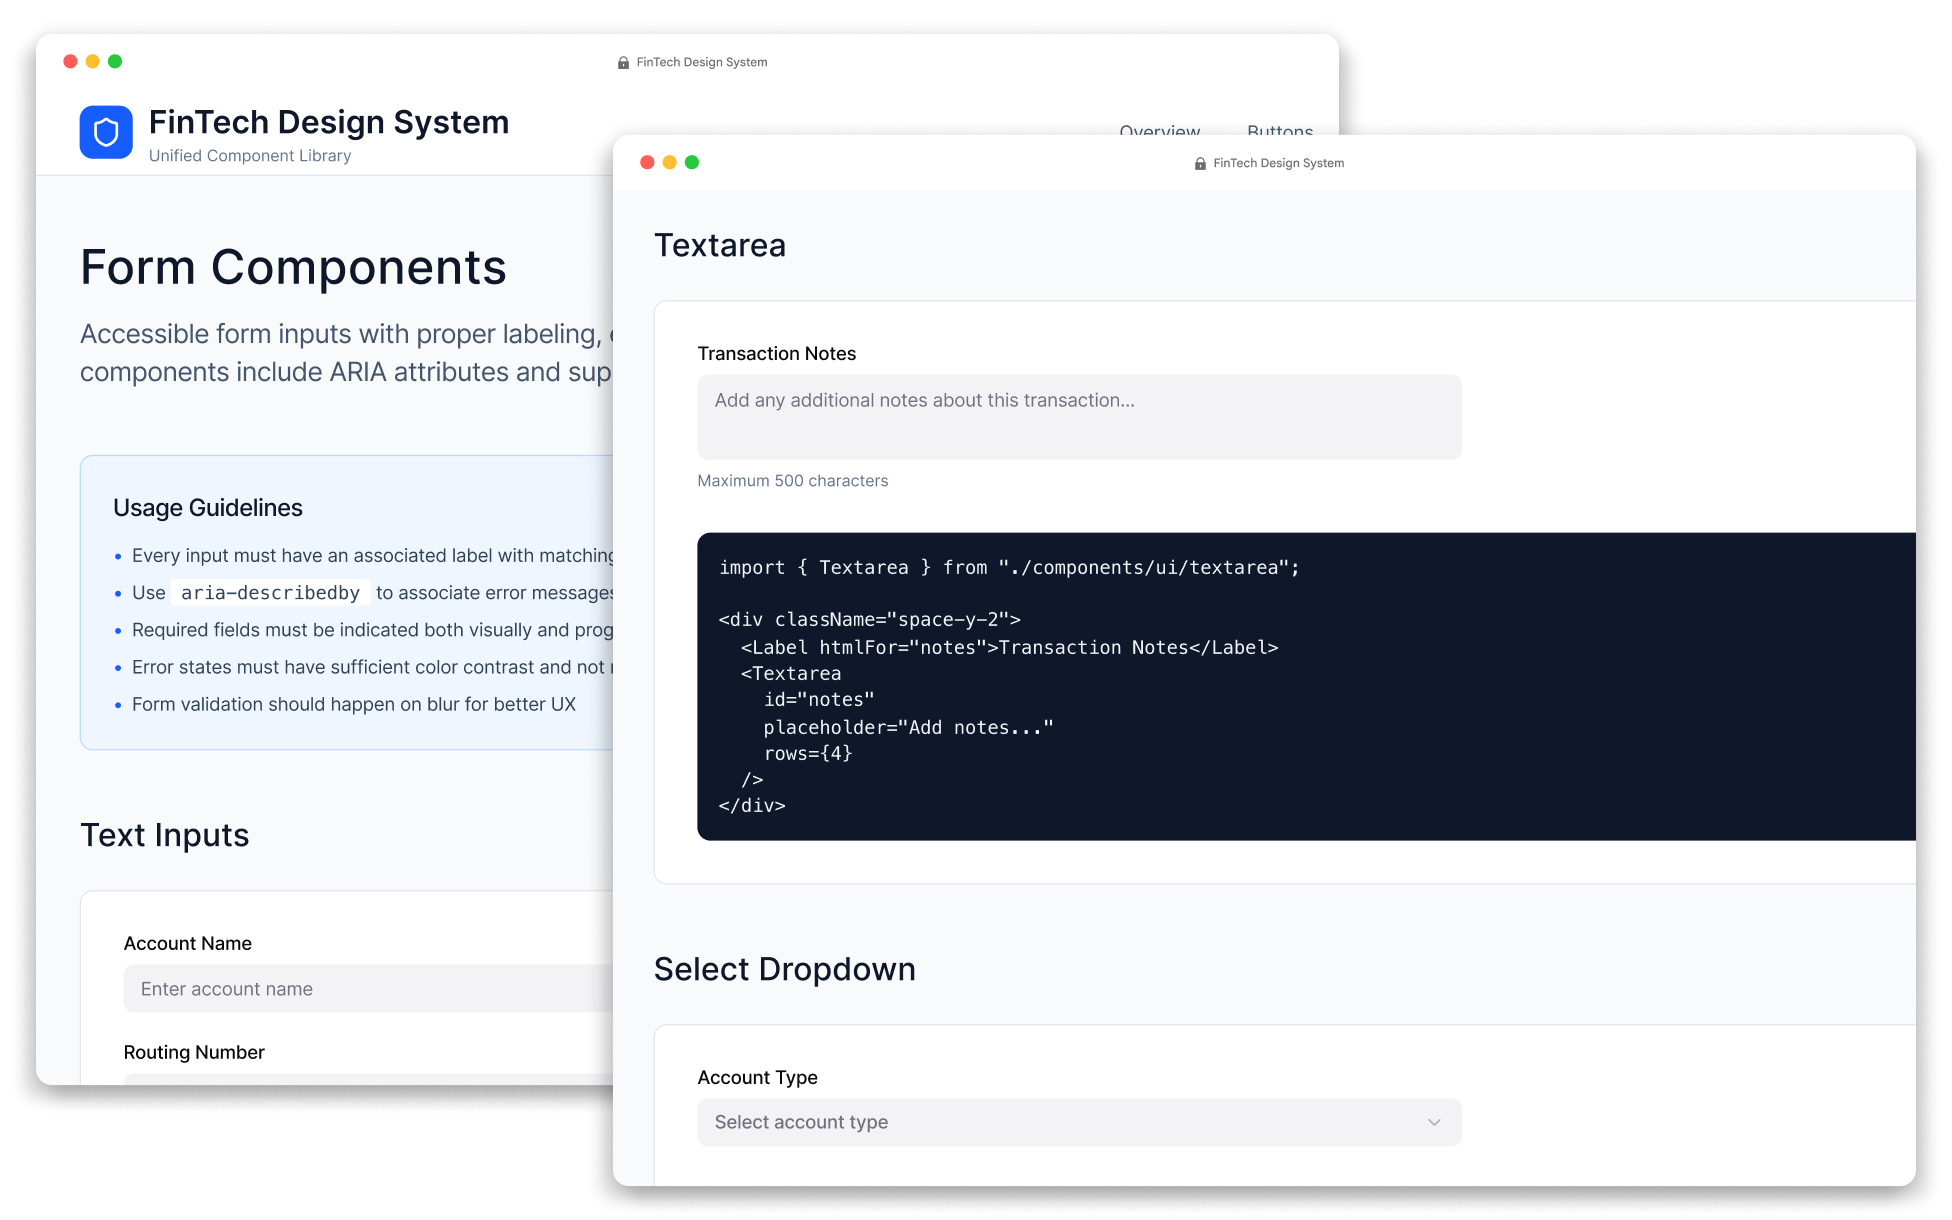The width and height of the screenshot is (1952, 1220).
Task: Click the Text Inputs heading
Action: point(165,835)
